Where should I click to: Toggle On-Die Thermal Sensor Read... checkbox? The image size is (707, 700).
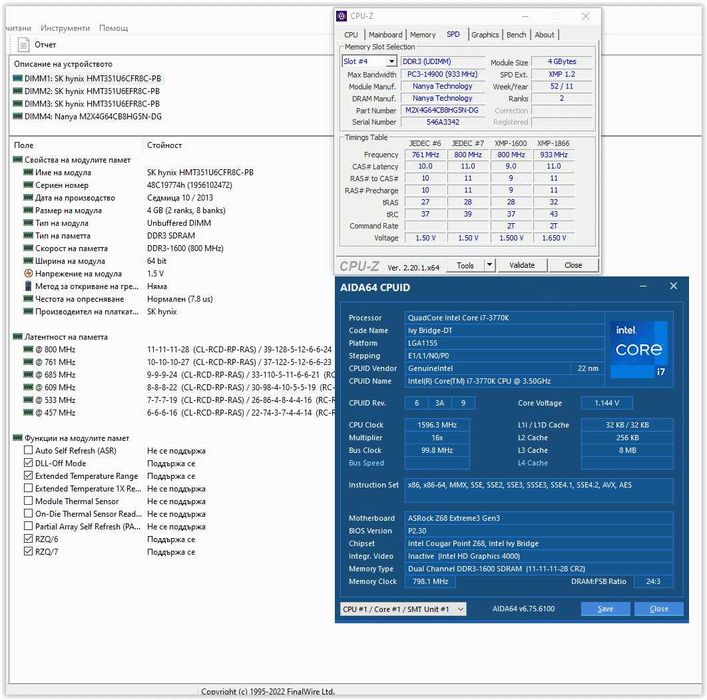tap(28, 513)
